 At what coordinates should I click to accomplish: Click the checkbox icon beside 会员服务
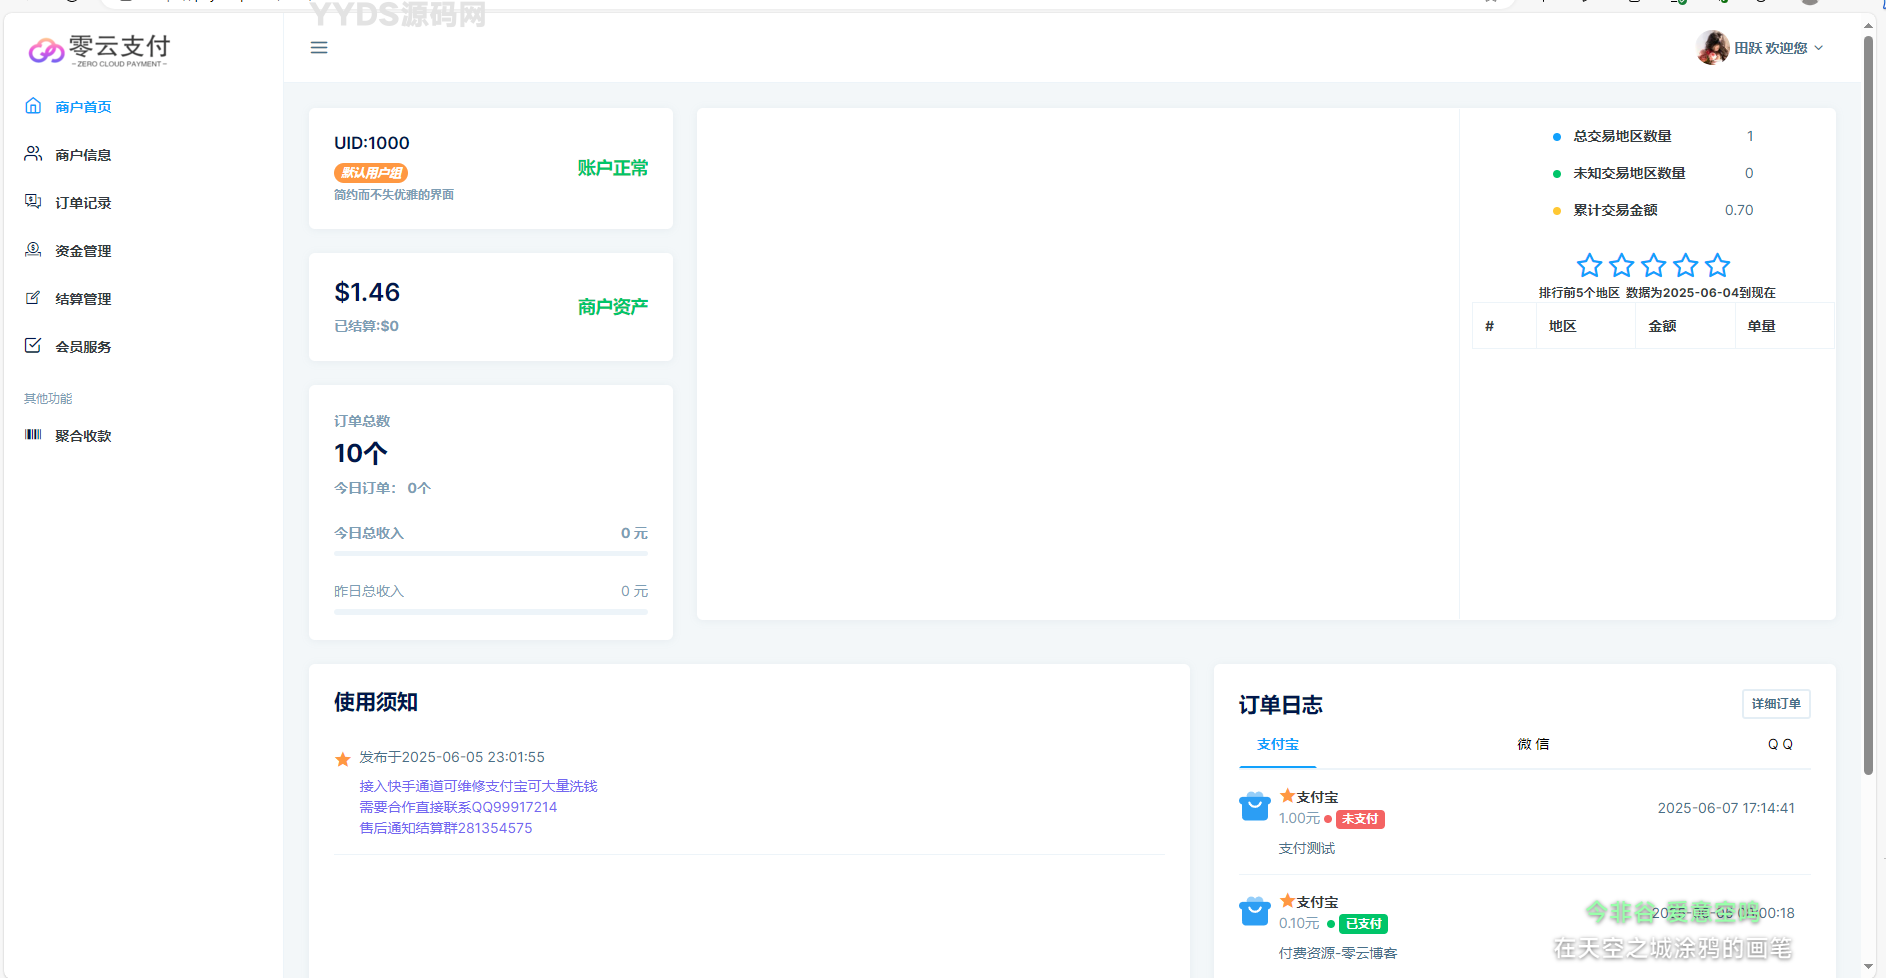coord(33,346)
